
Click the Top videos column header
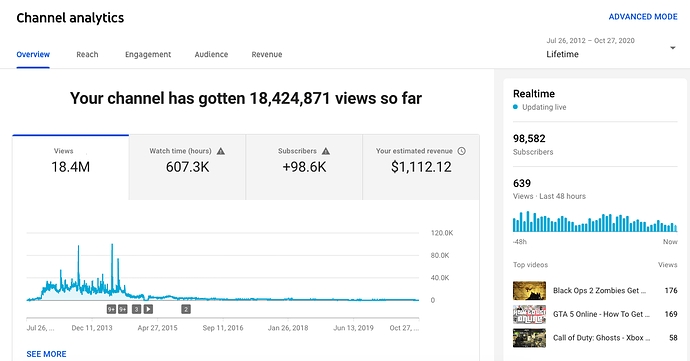530,265
